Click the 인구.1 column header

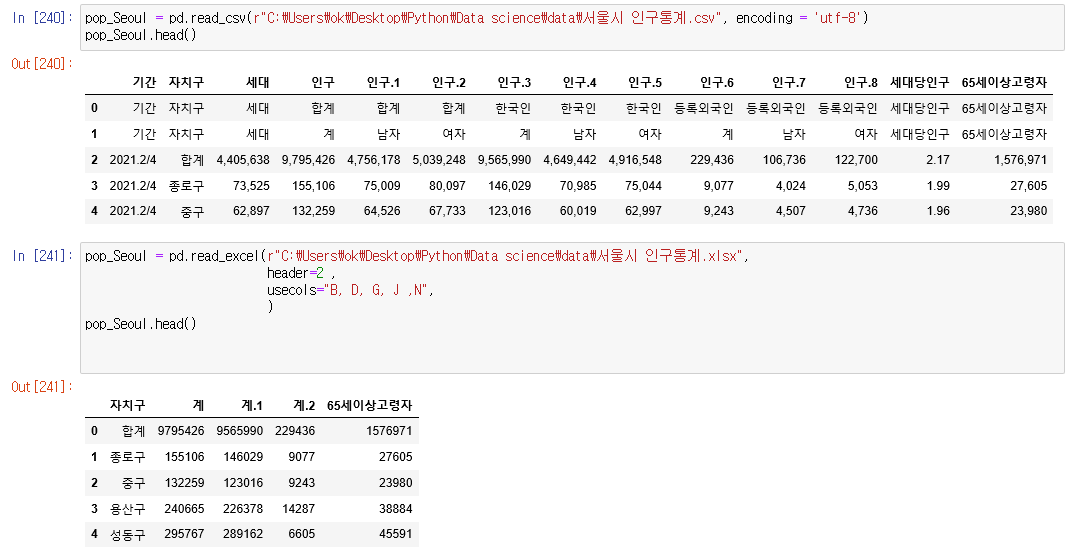click(x=383, y=82)
